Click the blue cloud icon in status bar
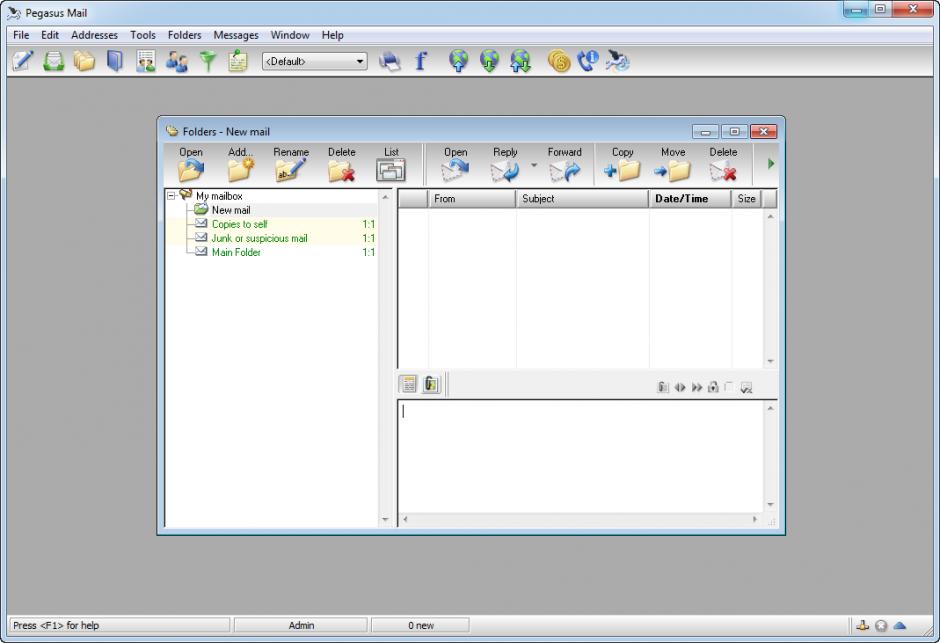Screen dimensions: 940x643 pos(899,626)
